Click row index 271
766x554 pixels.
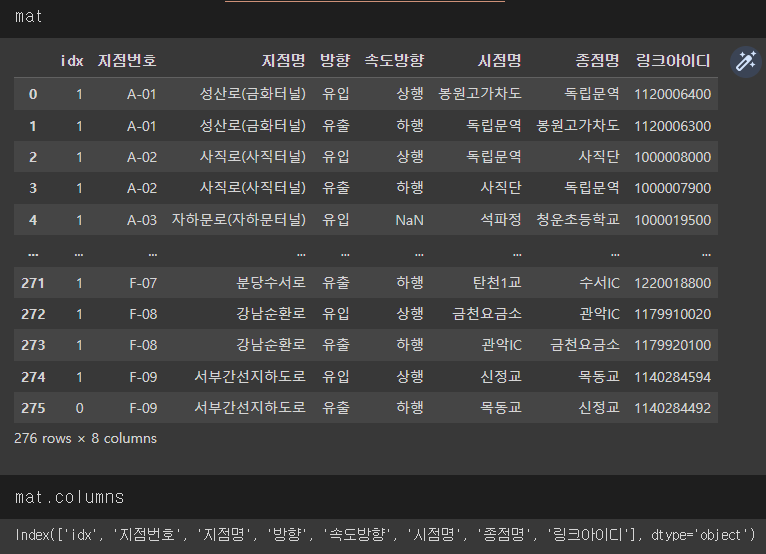pyautogui.click(x=33, y=283)
